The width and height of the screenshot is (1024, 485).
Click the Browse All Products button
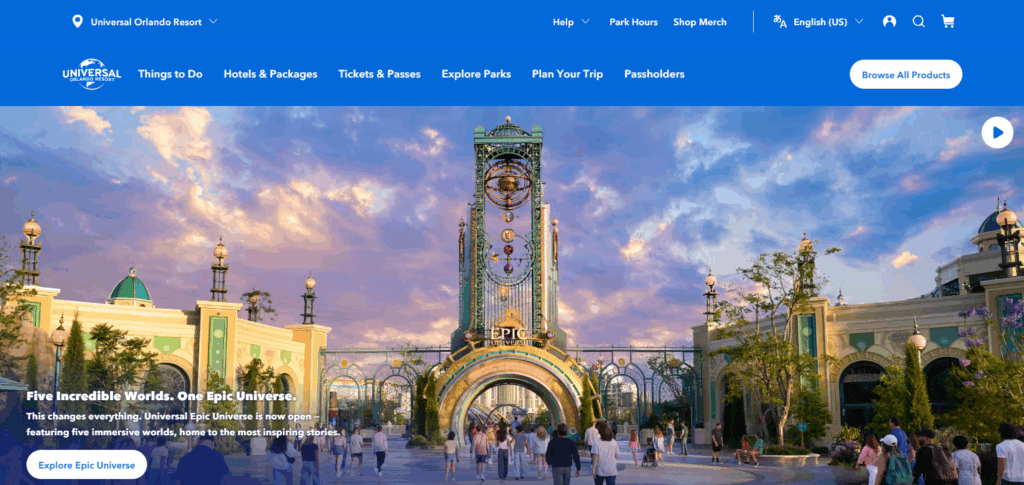point(905,74)
